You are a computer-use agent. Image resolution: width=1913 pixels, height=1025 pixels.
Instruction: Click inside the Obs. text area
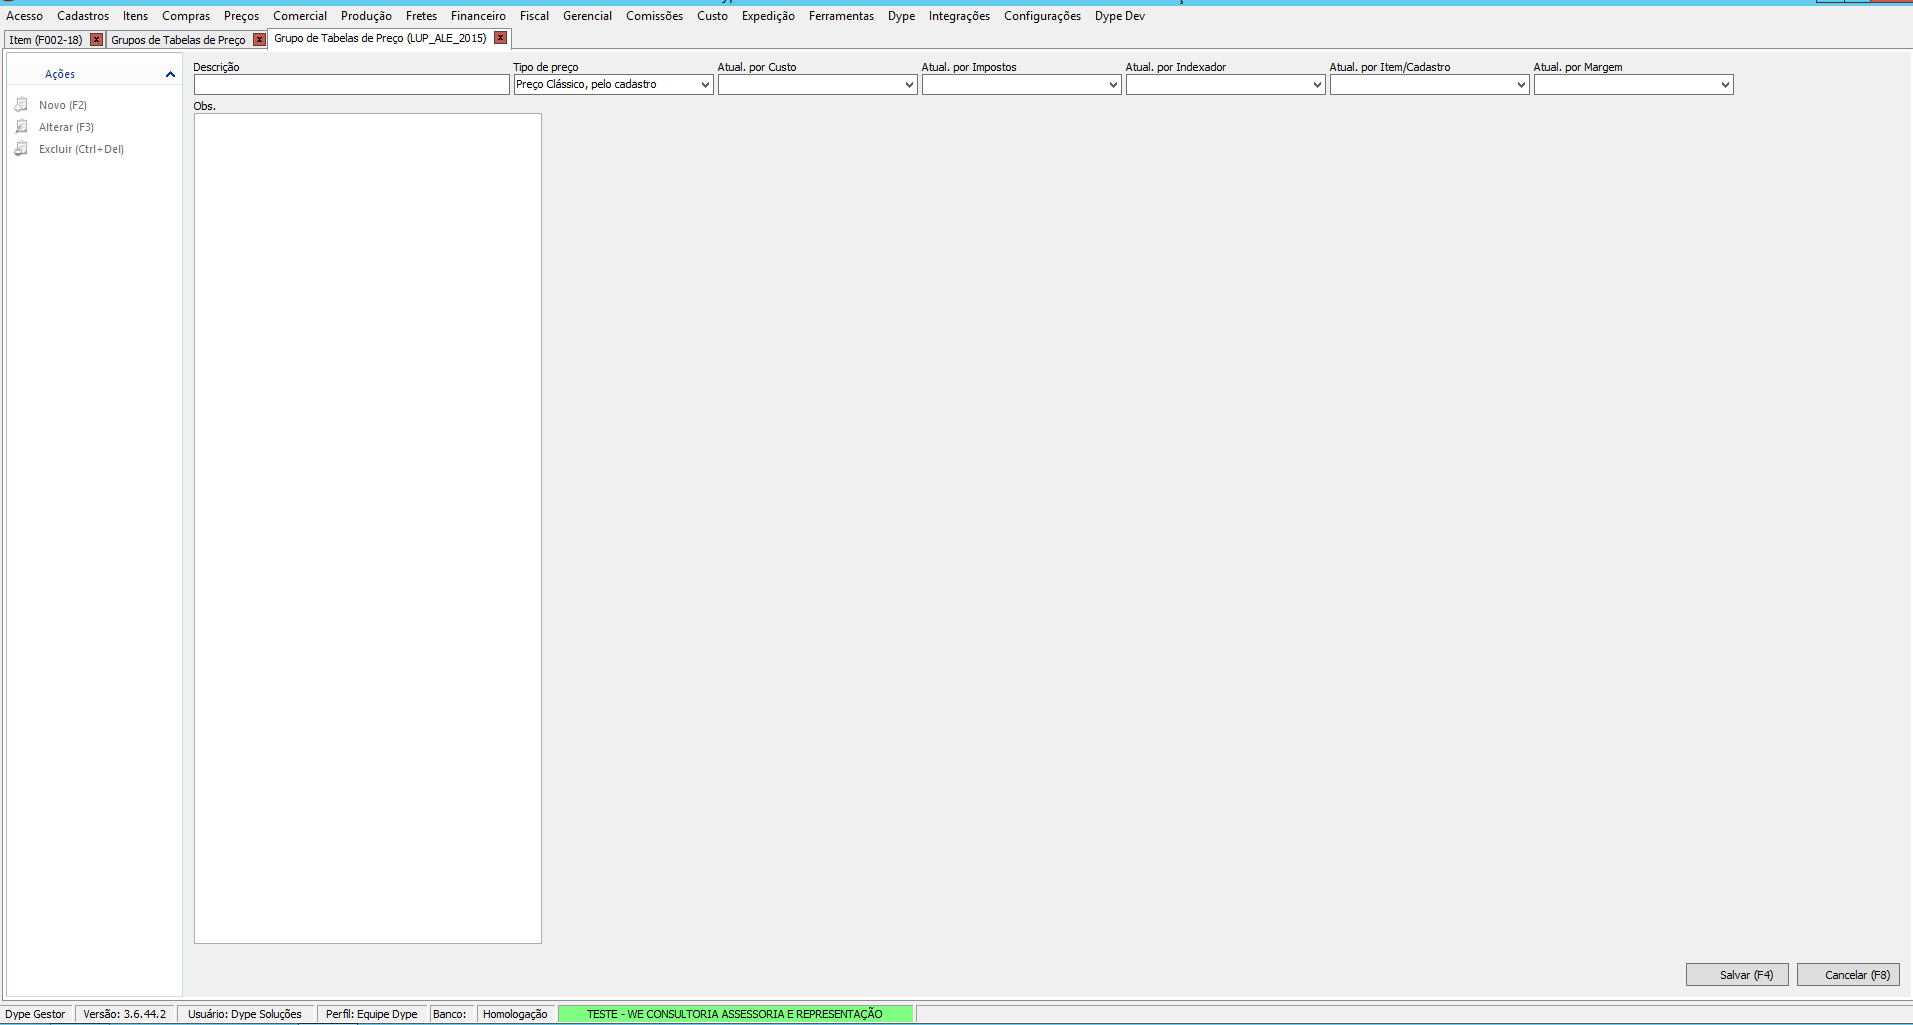368,528
